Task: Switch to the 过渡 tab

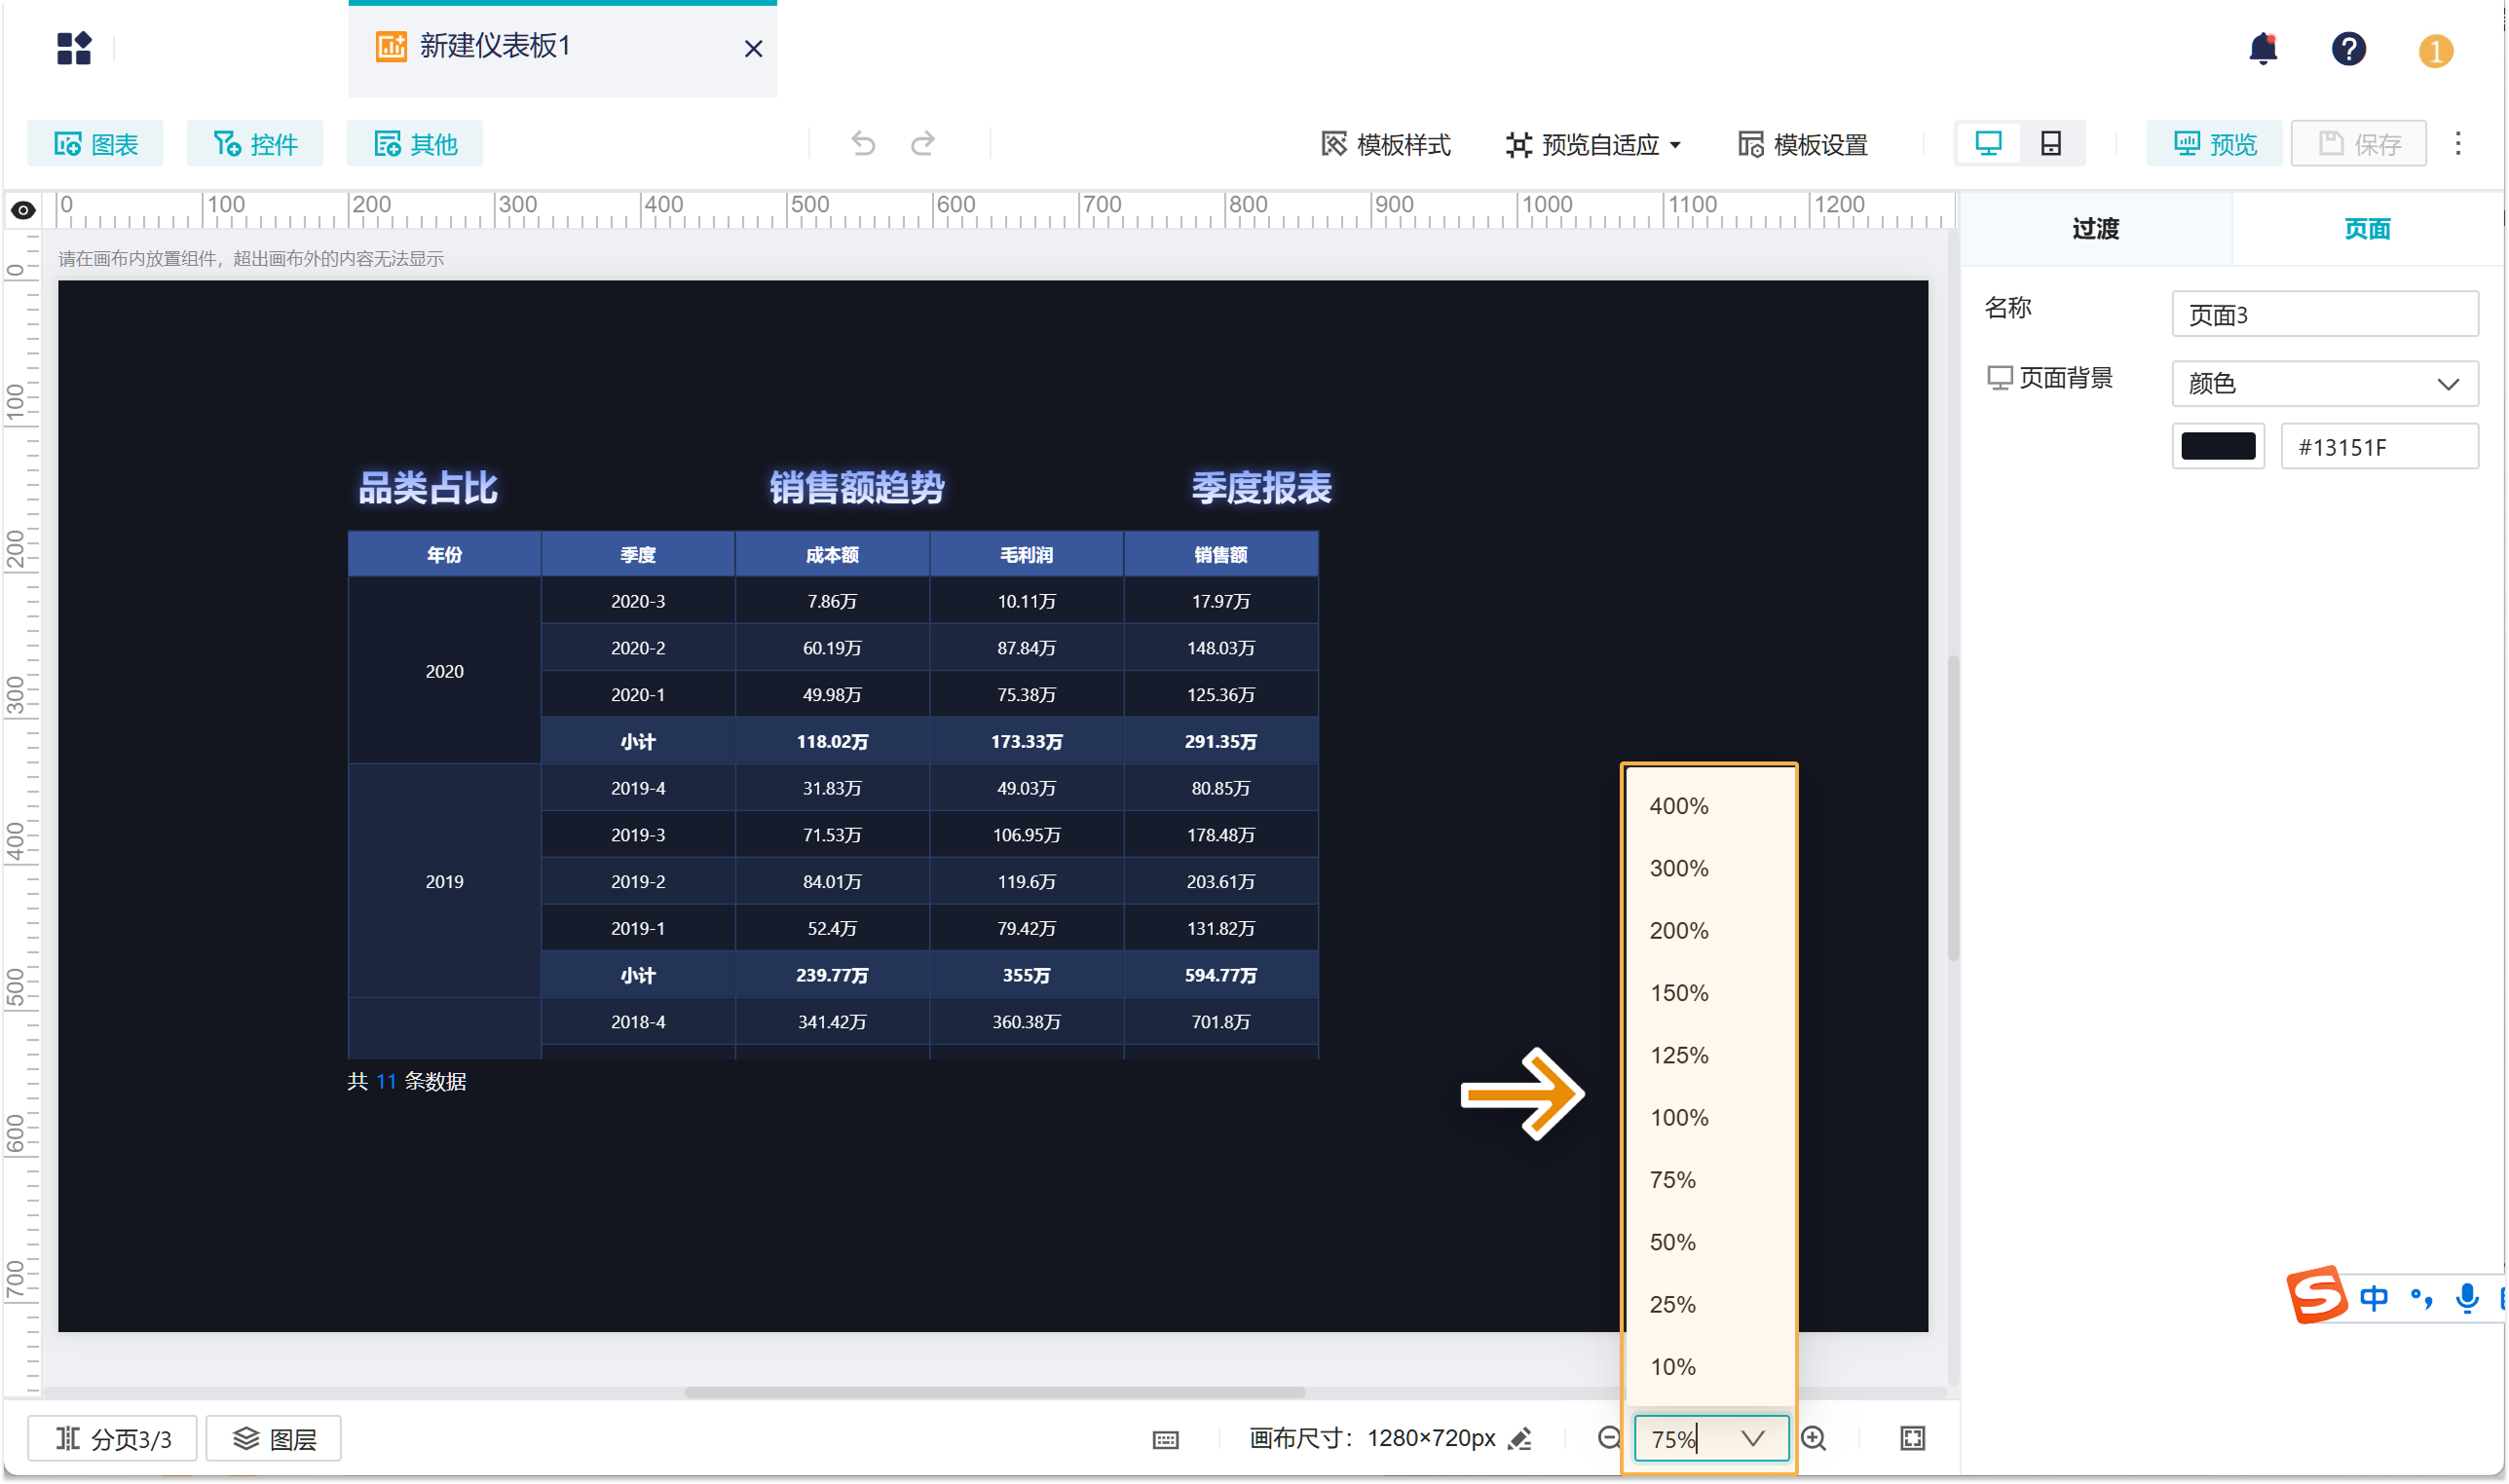Action: (x=2095, y=229)
